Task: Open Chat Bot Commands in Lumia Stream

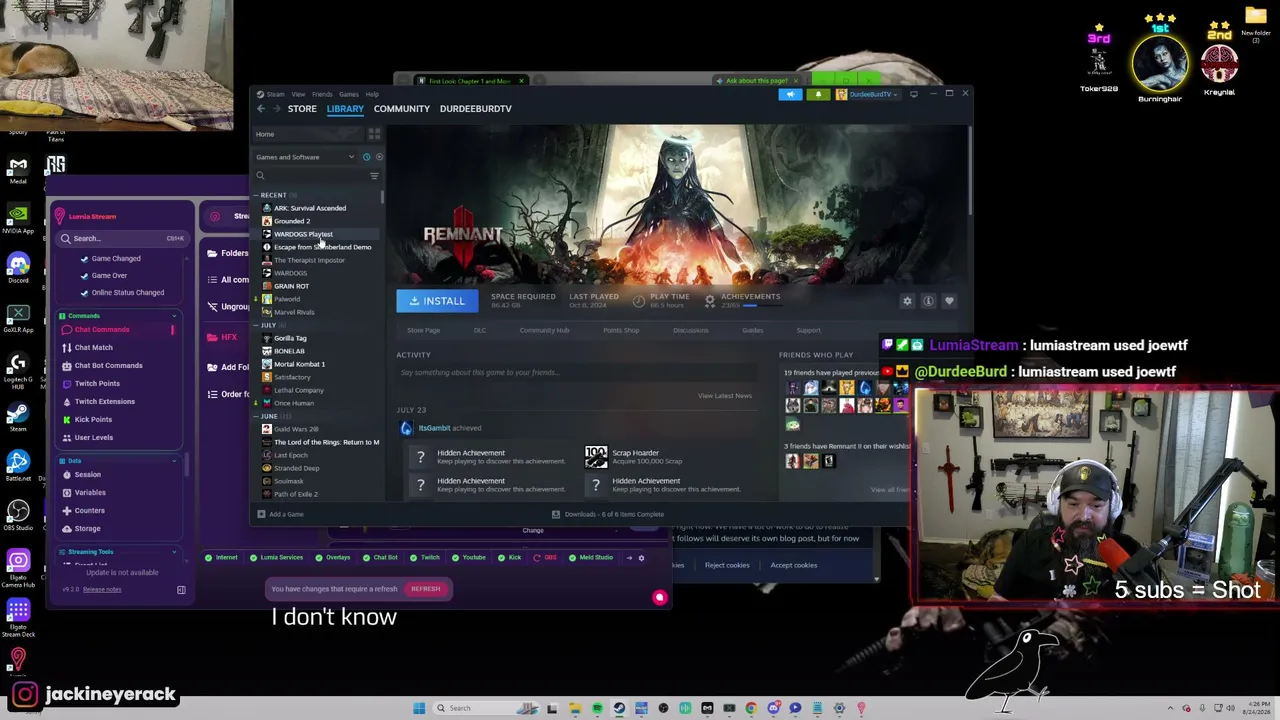Action: 108,366
